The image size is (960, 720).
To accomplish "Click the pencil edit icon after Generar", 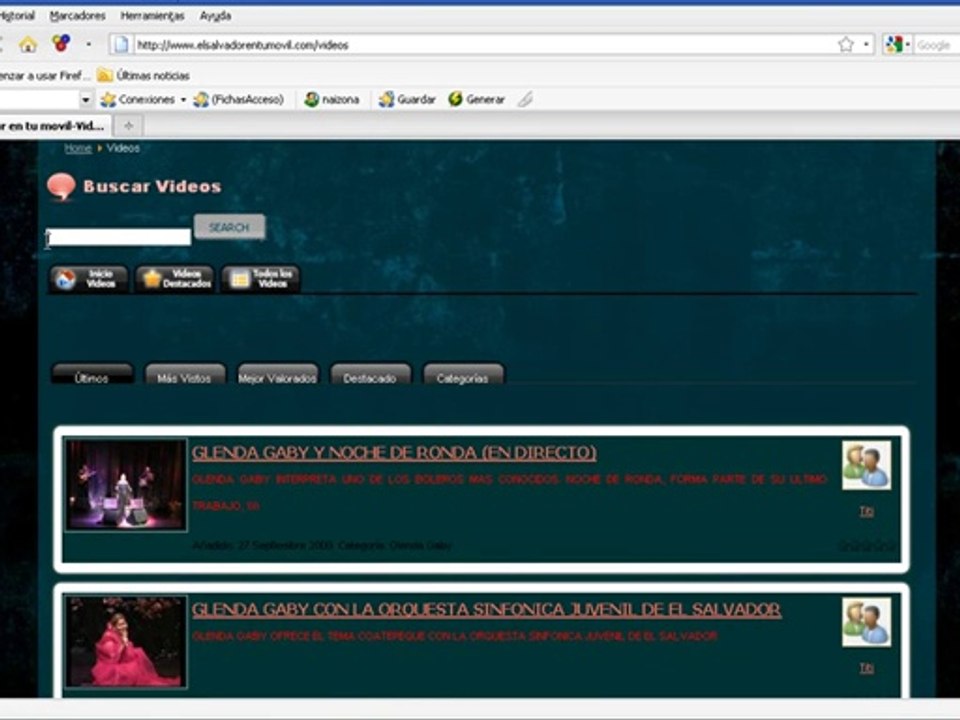I will (x=525, y=99).
